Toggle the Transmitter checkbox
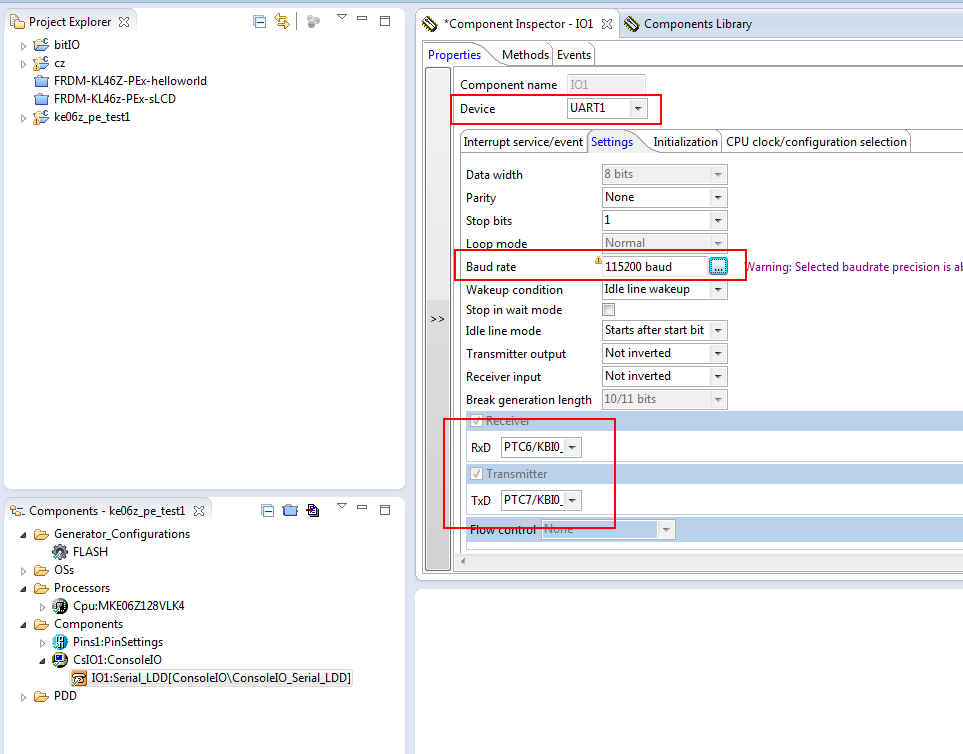This screenshot has width=963, height=754. [x=477, y=473]
